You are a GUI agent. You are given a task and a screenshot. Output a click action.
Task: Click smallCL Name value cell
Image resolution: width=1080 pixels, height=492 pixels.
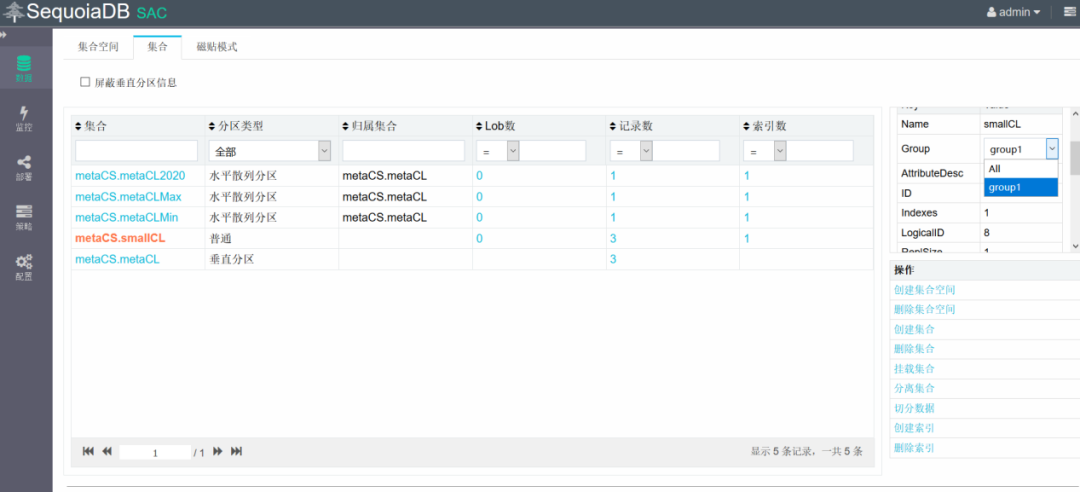click(1021, 125)
